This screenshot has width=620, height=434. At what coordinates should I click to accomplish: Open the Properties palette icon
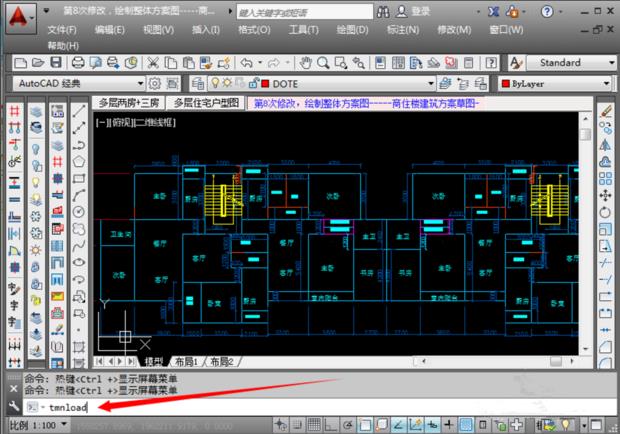click(x=380, y=62)
